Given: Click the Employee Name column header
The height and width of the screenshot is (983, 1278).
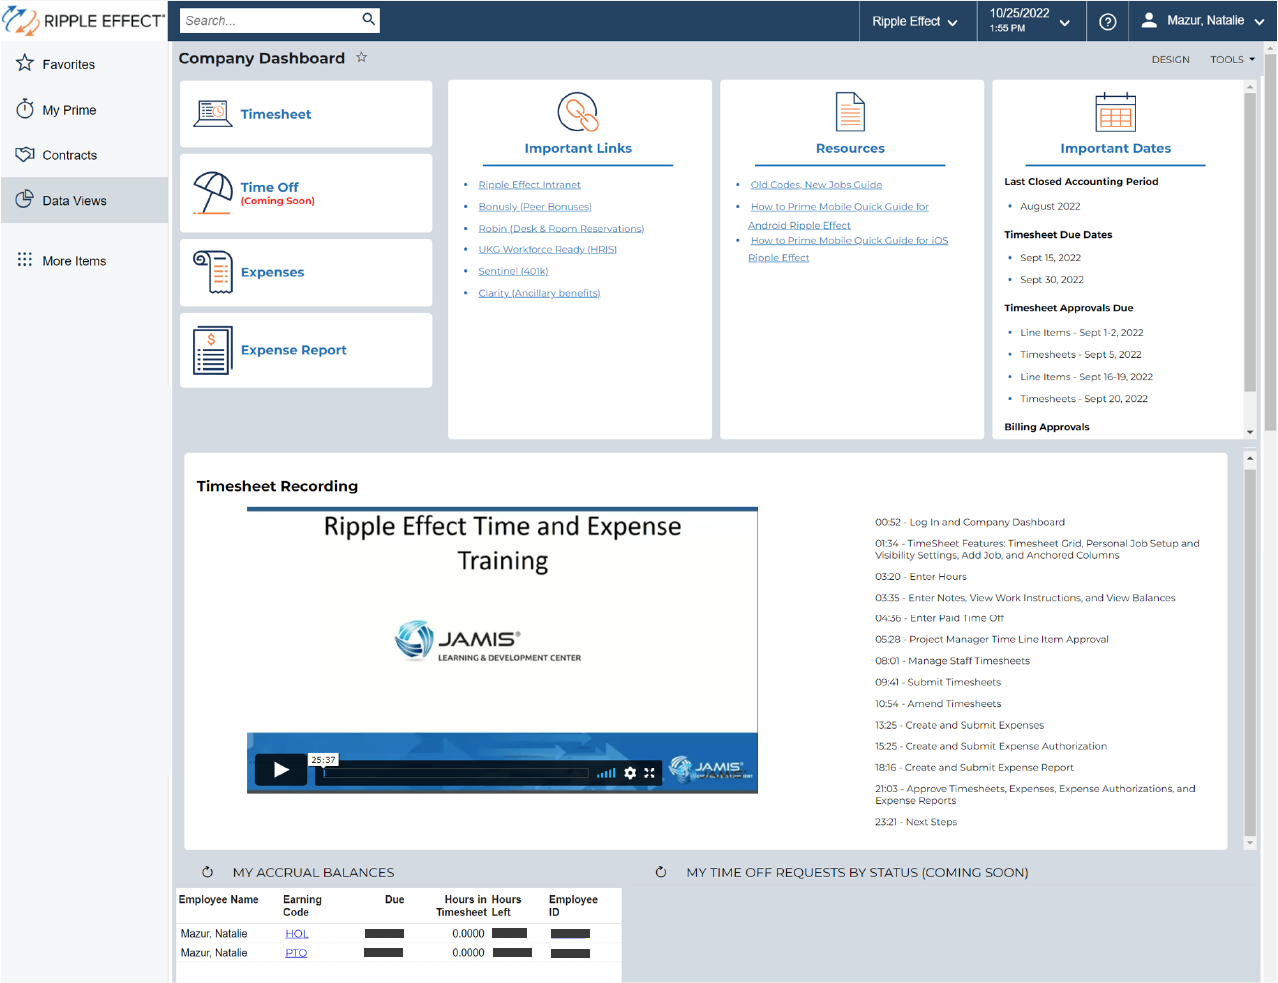Looking at the screenshot, I should coord(218,900).
